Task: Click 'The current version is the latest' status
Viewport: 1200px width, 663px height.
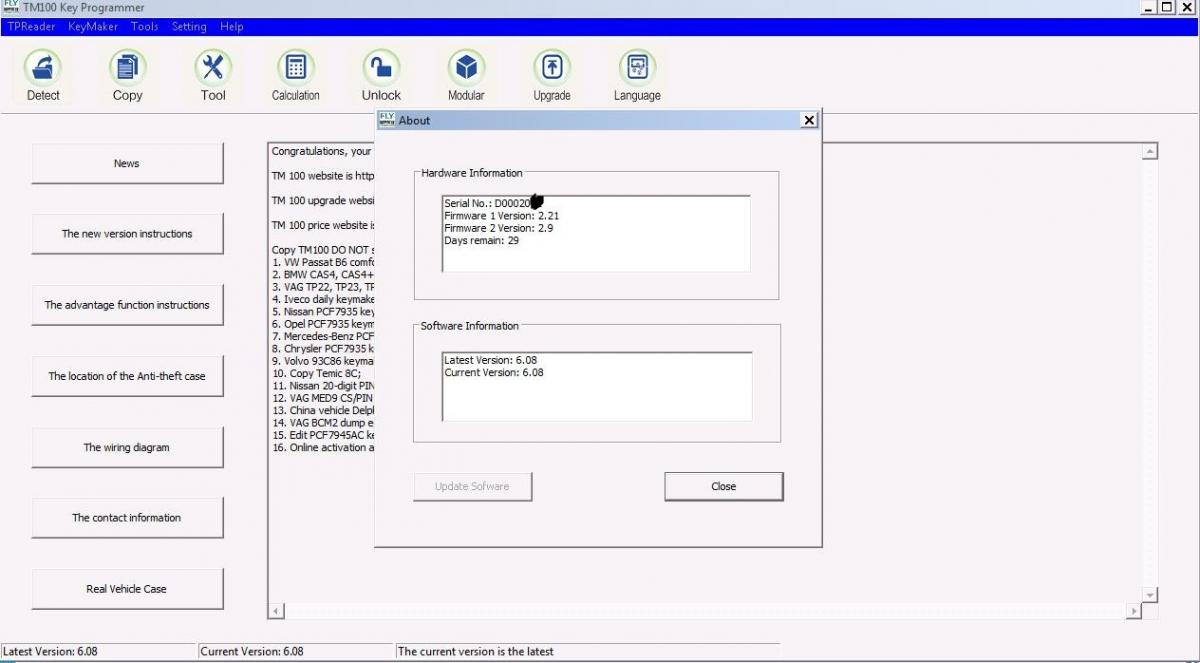Action: point(476,652)
